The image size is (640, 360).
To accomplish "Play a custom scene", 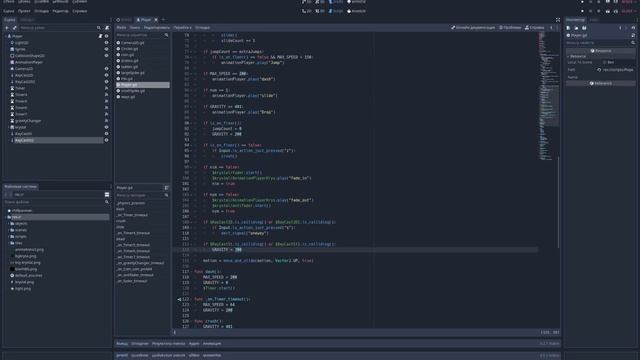I will coord(616,11).
